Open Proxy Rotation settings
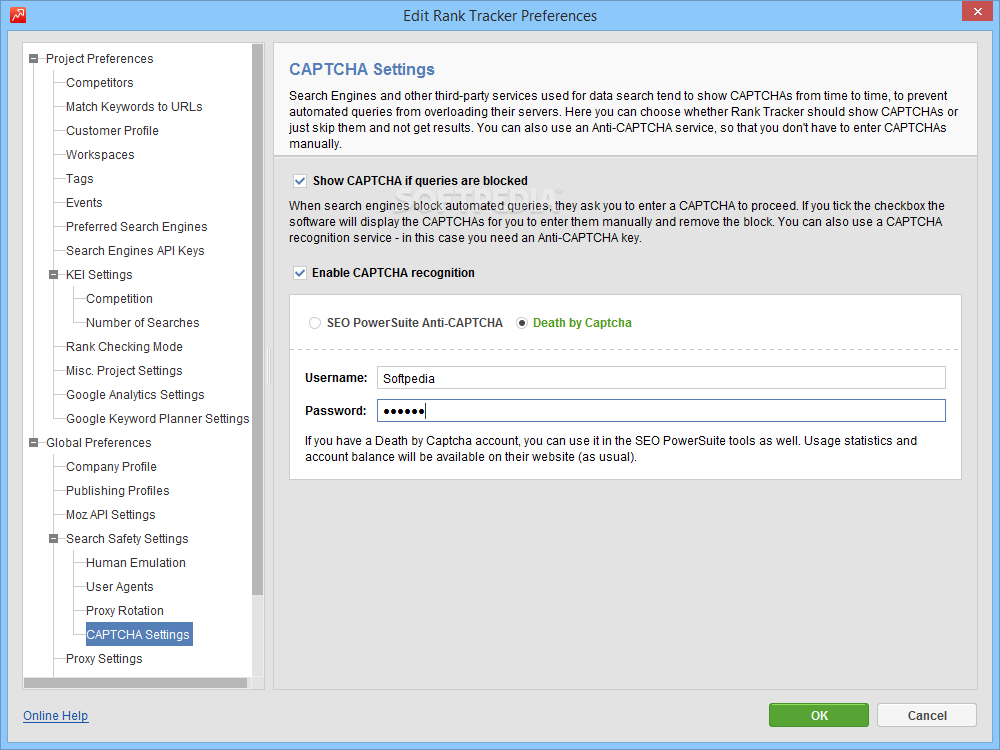This screenshot has height=750, width=1000. pos(125,611)
